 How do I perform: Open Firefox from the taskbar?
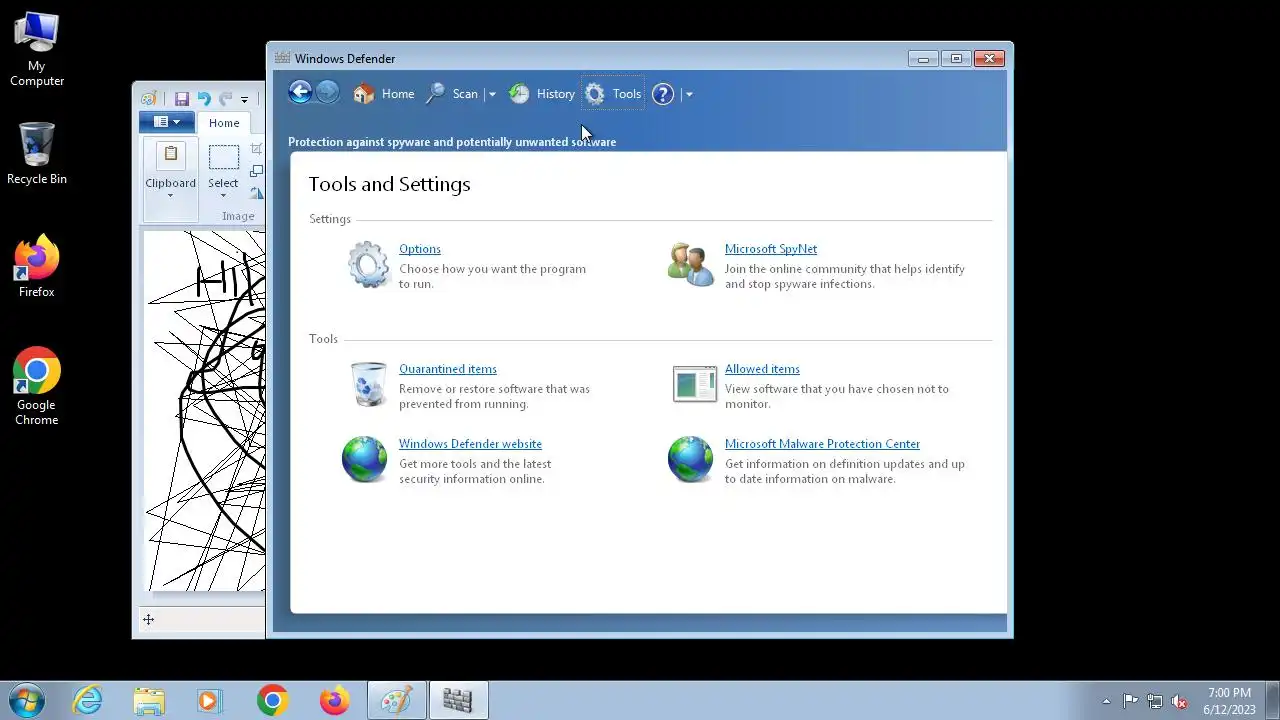(334, 700)
